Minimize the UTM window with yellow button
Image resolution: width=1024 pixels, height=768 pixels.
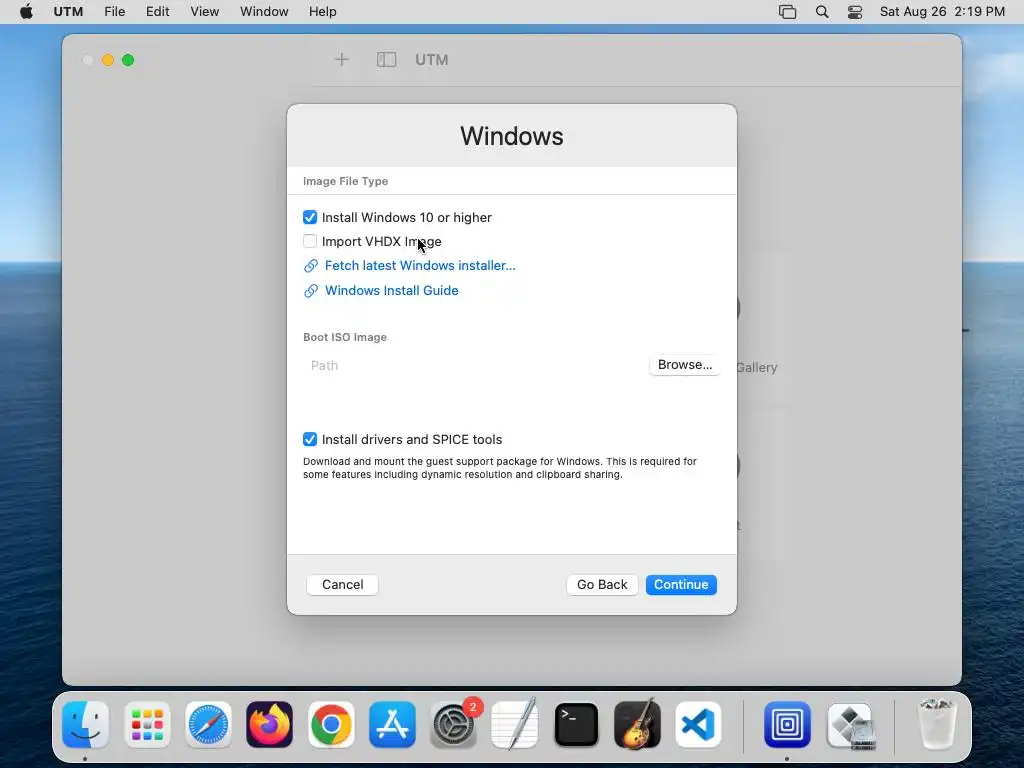(108, 60)
